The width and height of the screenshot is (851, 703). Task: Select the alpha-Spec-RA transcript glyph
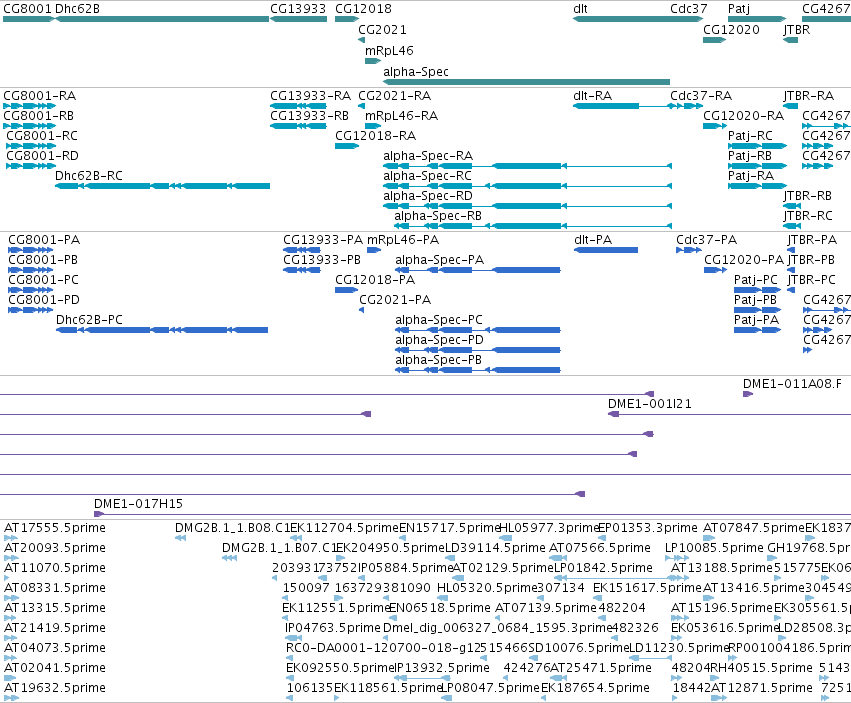(528, 166)
